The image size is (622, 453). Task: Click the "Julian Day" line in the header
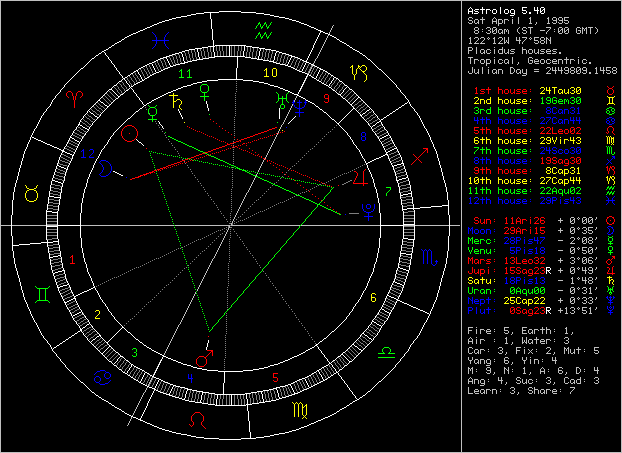point(540,68)
